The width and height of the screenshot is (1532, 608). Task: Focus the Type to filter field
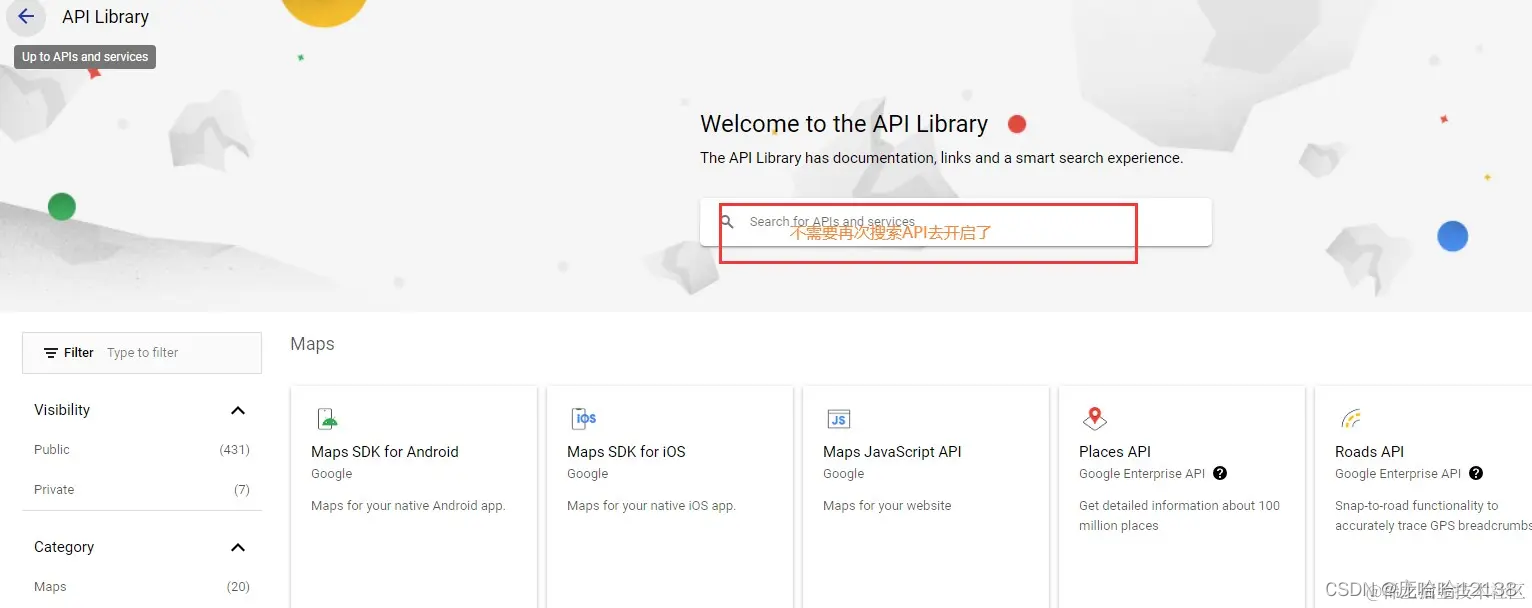click(180, 353)
